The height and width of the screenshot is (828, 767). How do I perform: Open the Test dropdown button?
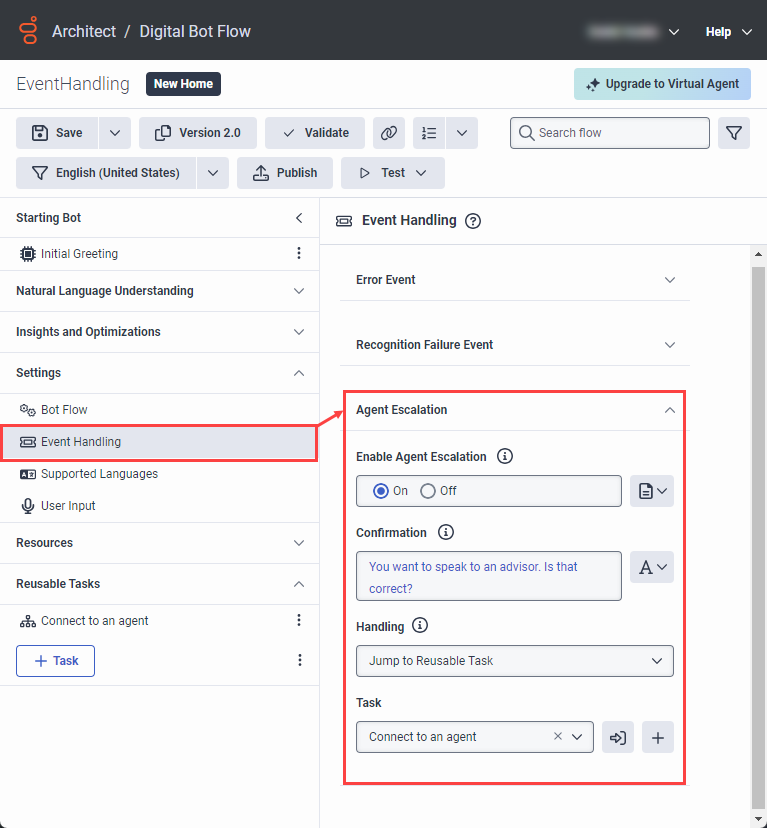pyautogui.click(x=392, y=173)
